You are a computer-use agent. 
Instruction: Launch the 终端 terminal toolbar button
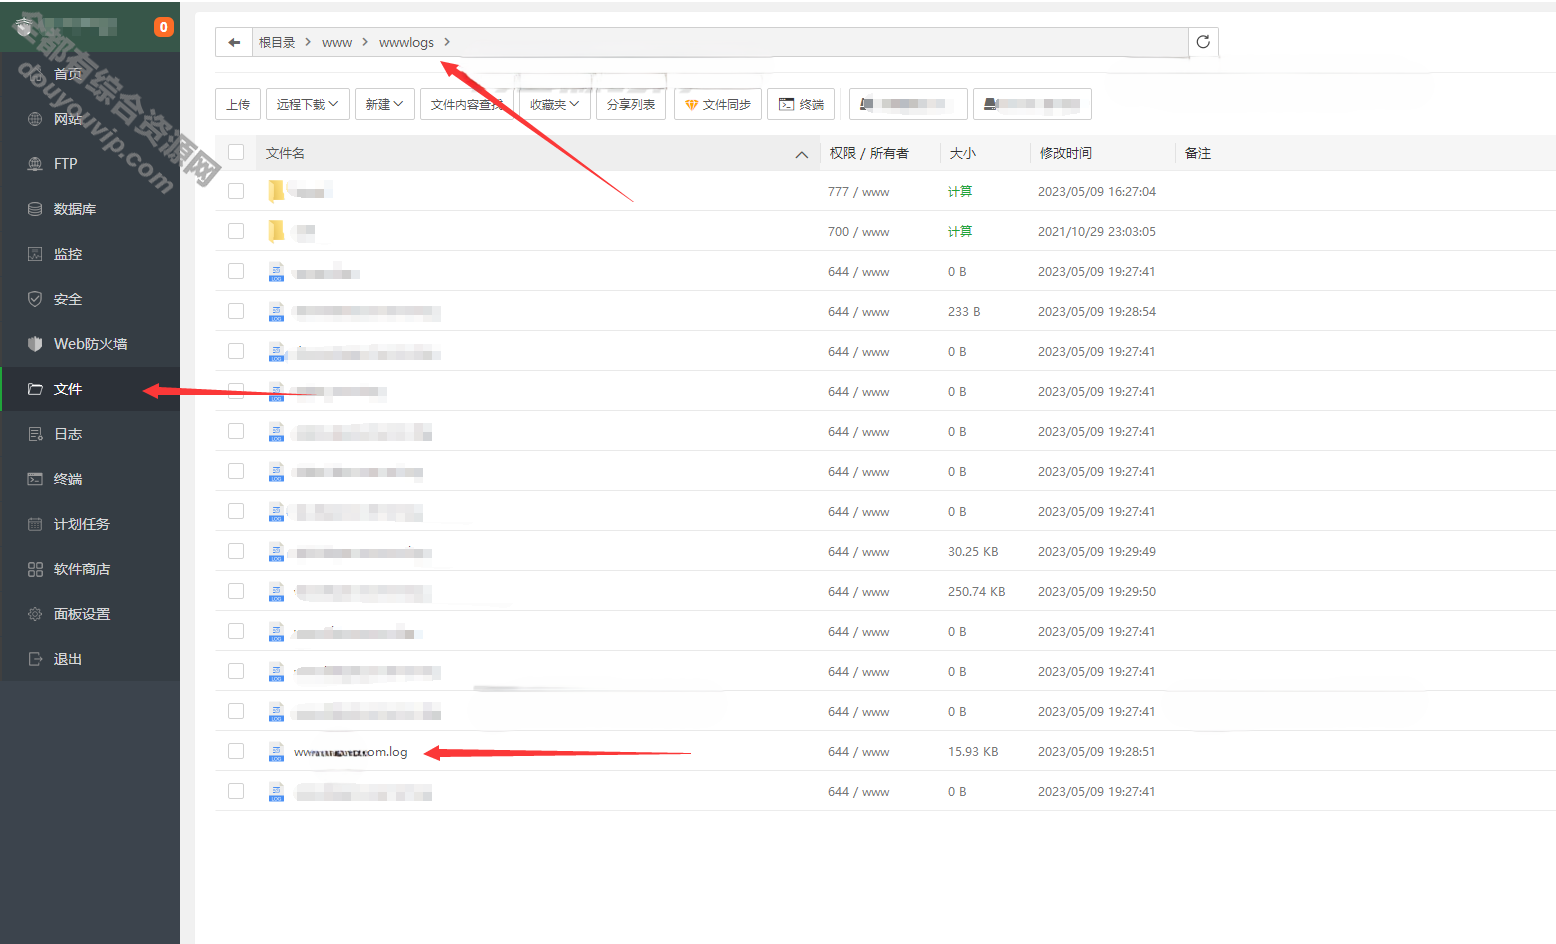tap(801, 104)
